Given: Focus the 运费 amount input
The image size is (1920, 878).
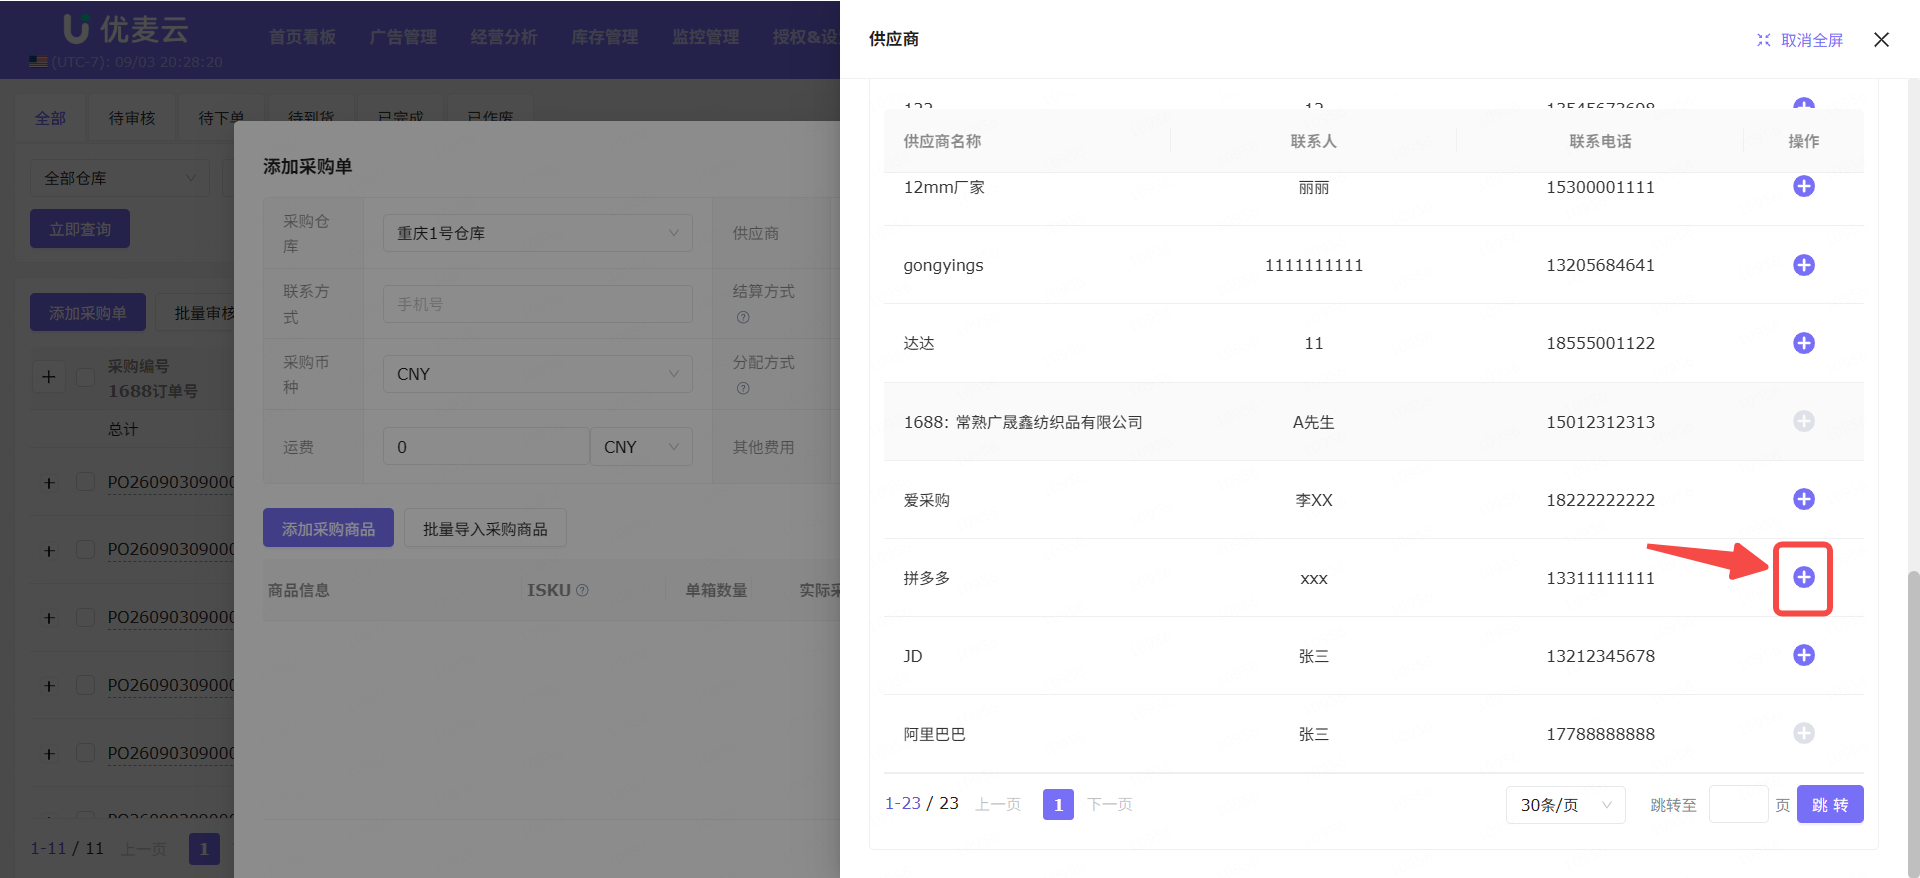Looking at the screenshot, I should [486, 447].
